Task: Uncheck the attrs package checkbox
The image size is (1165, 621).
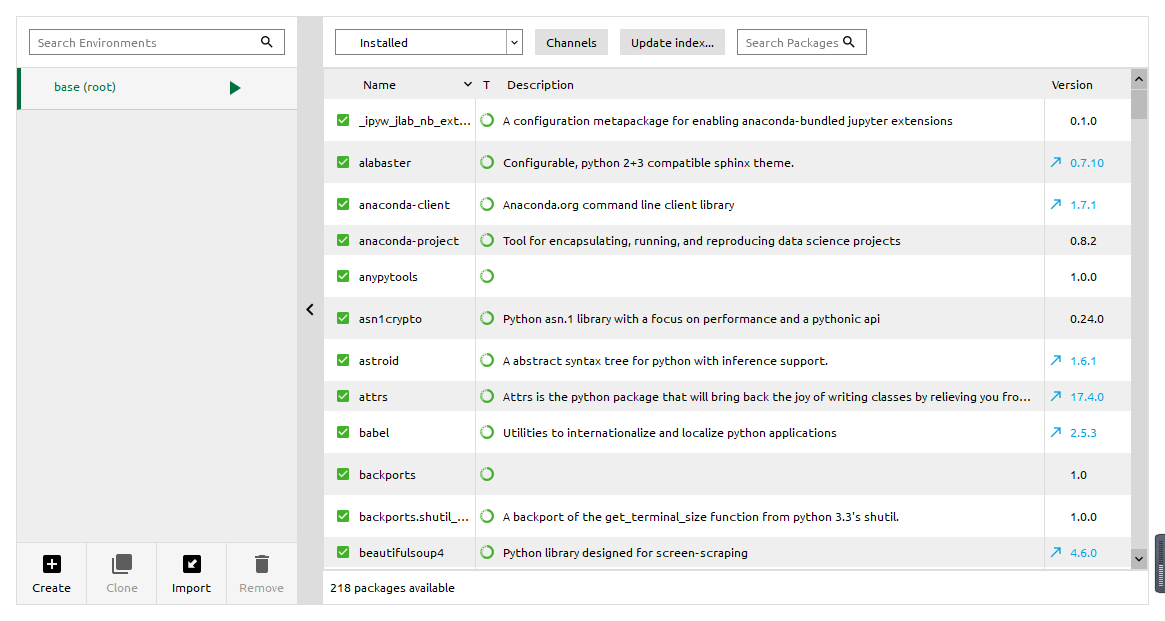Action: point(343,396)
